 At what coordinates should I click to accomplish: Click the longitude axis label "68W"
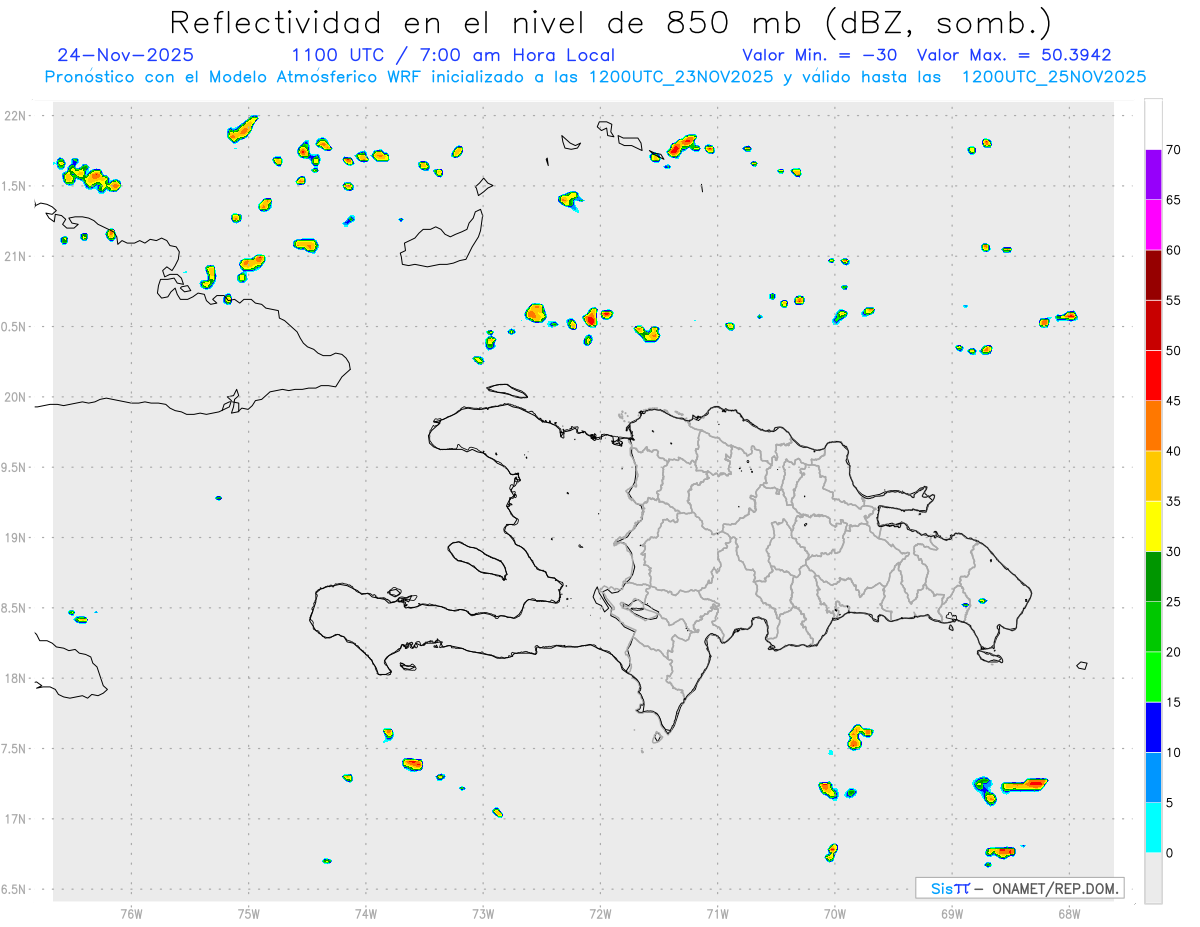click(1069, 914)
